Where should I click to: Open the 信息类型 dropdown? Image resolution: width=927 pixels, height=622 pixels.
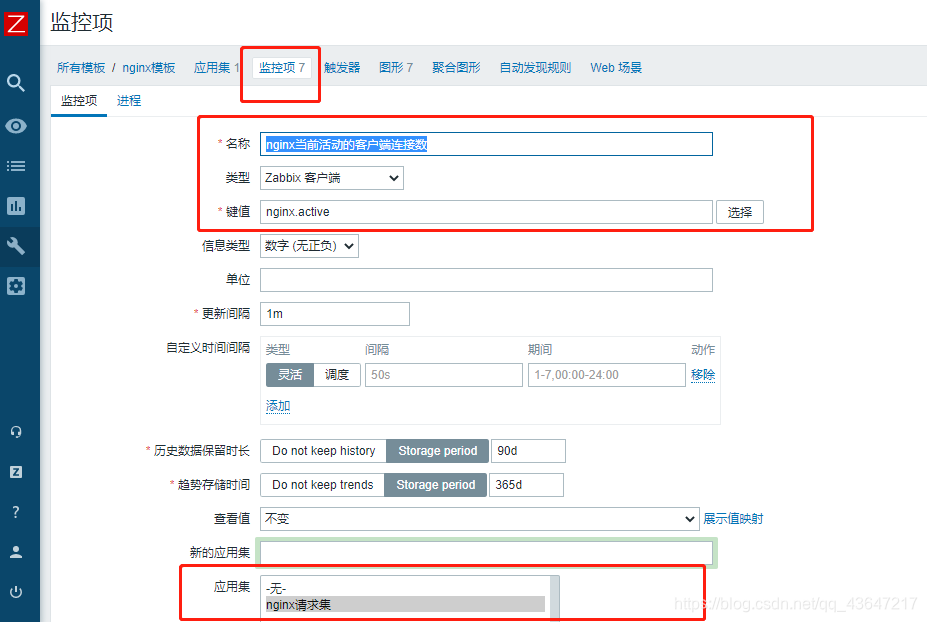tap(309, 246)
